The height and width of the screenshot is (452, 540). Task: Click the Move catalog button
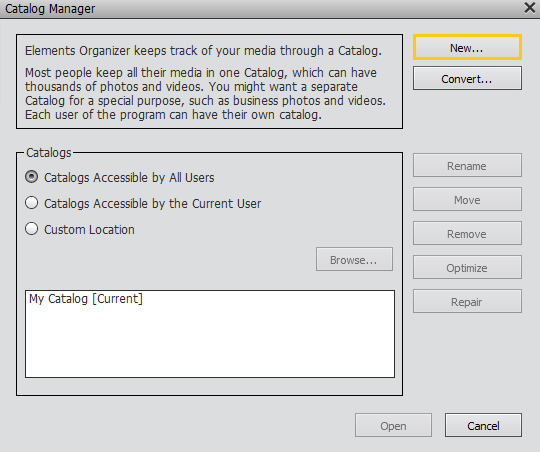click(x=467, y=199)
